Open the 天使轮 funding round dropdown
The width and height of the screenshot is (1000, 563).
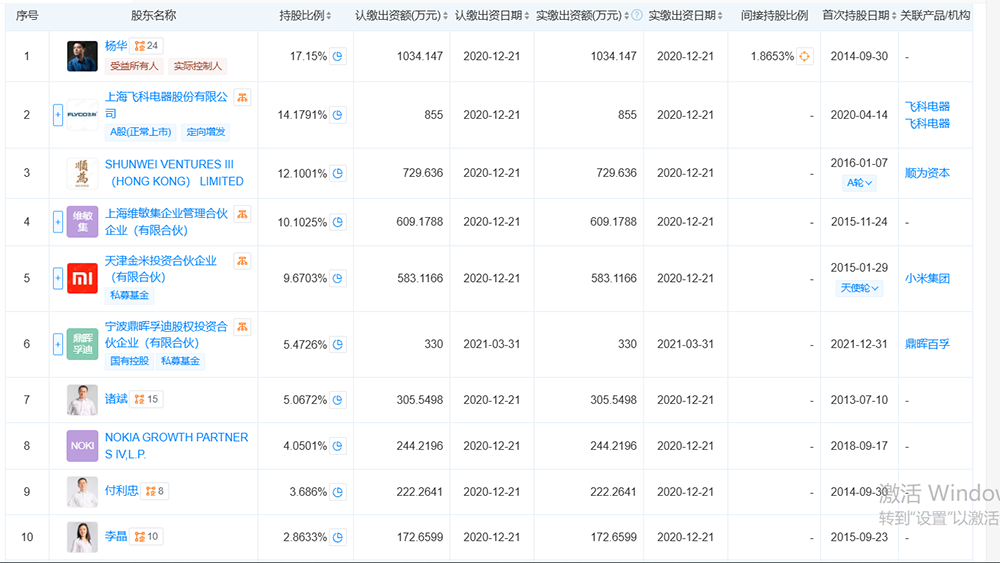tap(860, 288)
